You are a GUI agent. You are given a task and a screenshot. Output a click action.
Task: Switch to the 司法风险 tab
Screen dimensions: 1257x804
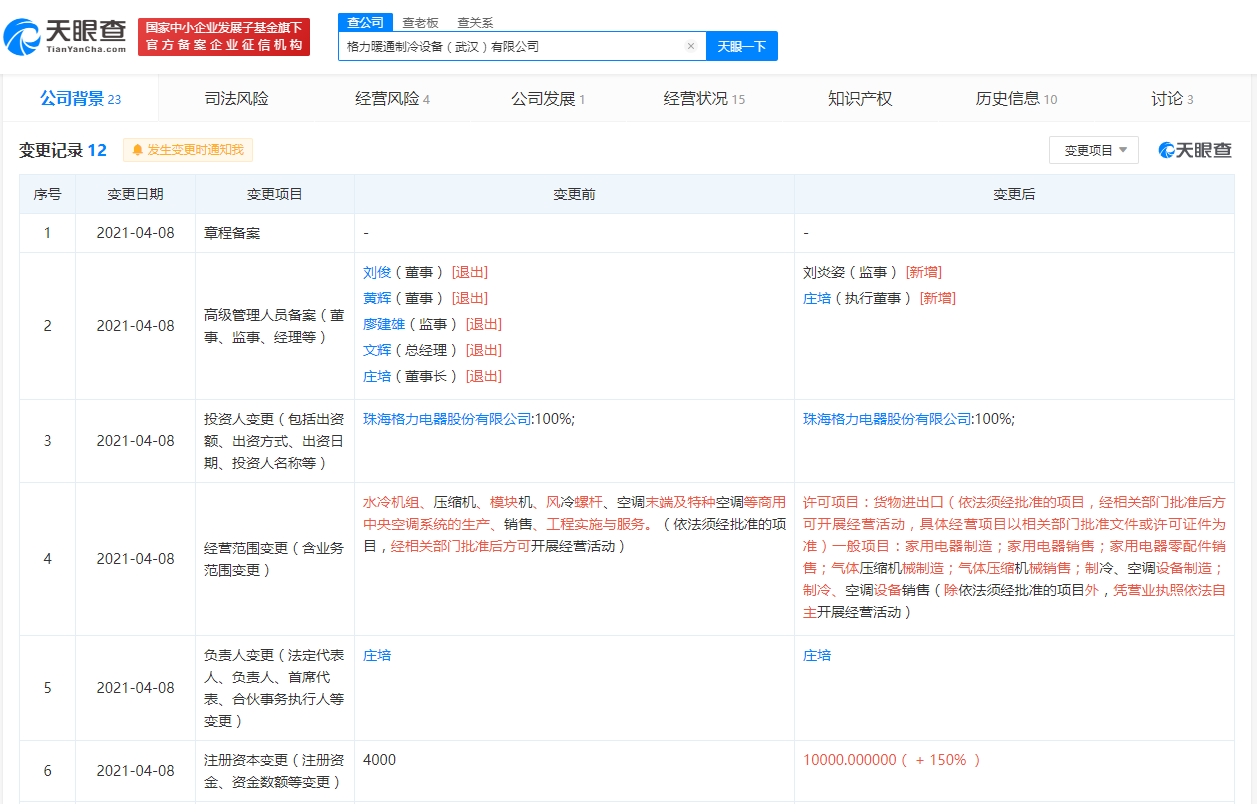point(236,99)
